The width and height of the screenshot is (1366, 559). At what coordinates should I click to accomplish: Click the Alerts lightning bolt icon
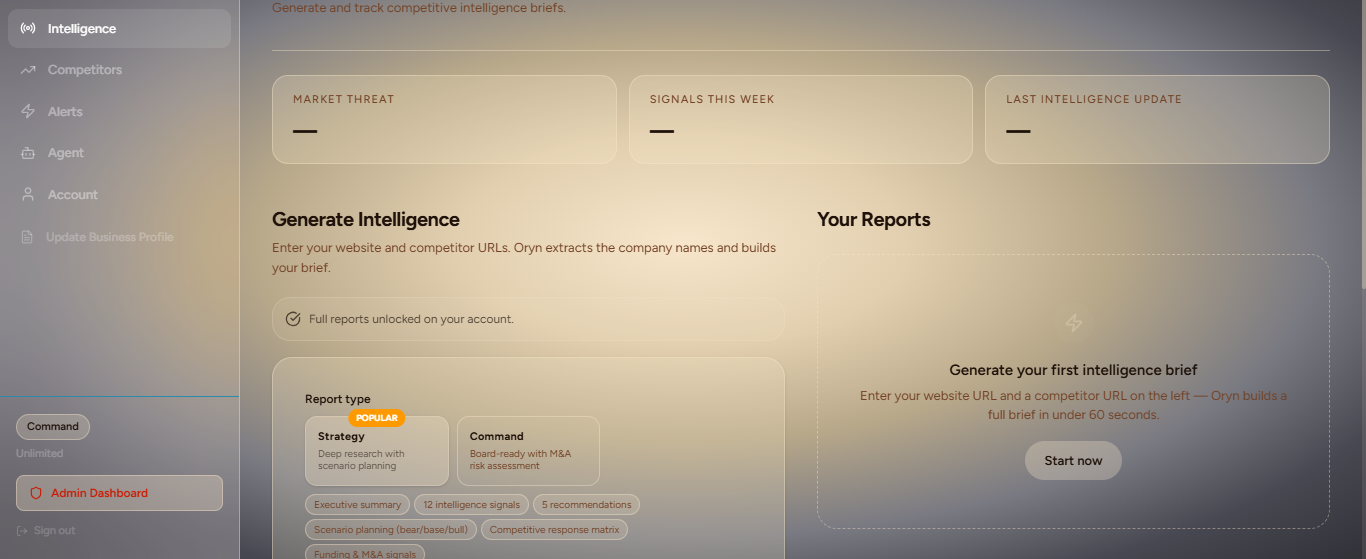pos(28,112)
